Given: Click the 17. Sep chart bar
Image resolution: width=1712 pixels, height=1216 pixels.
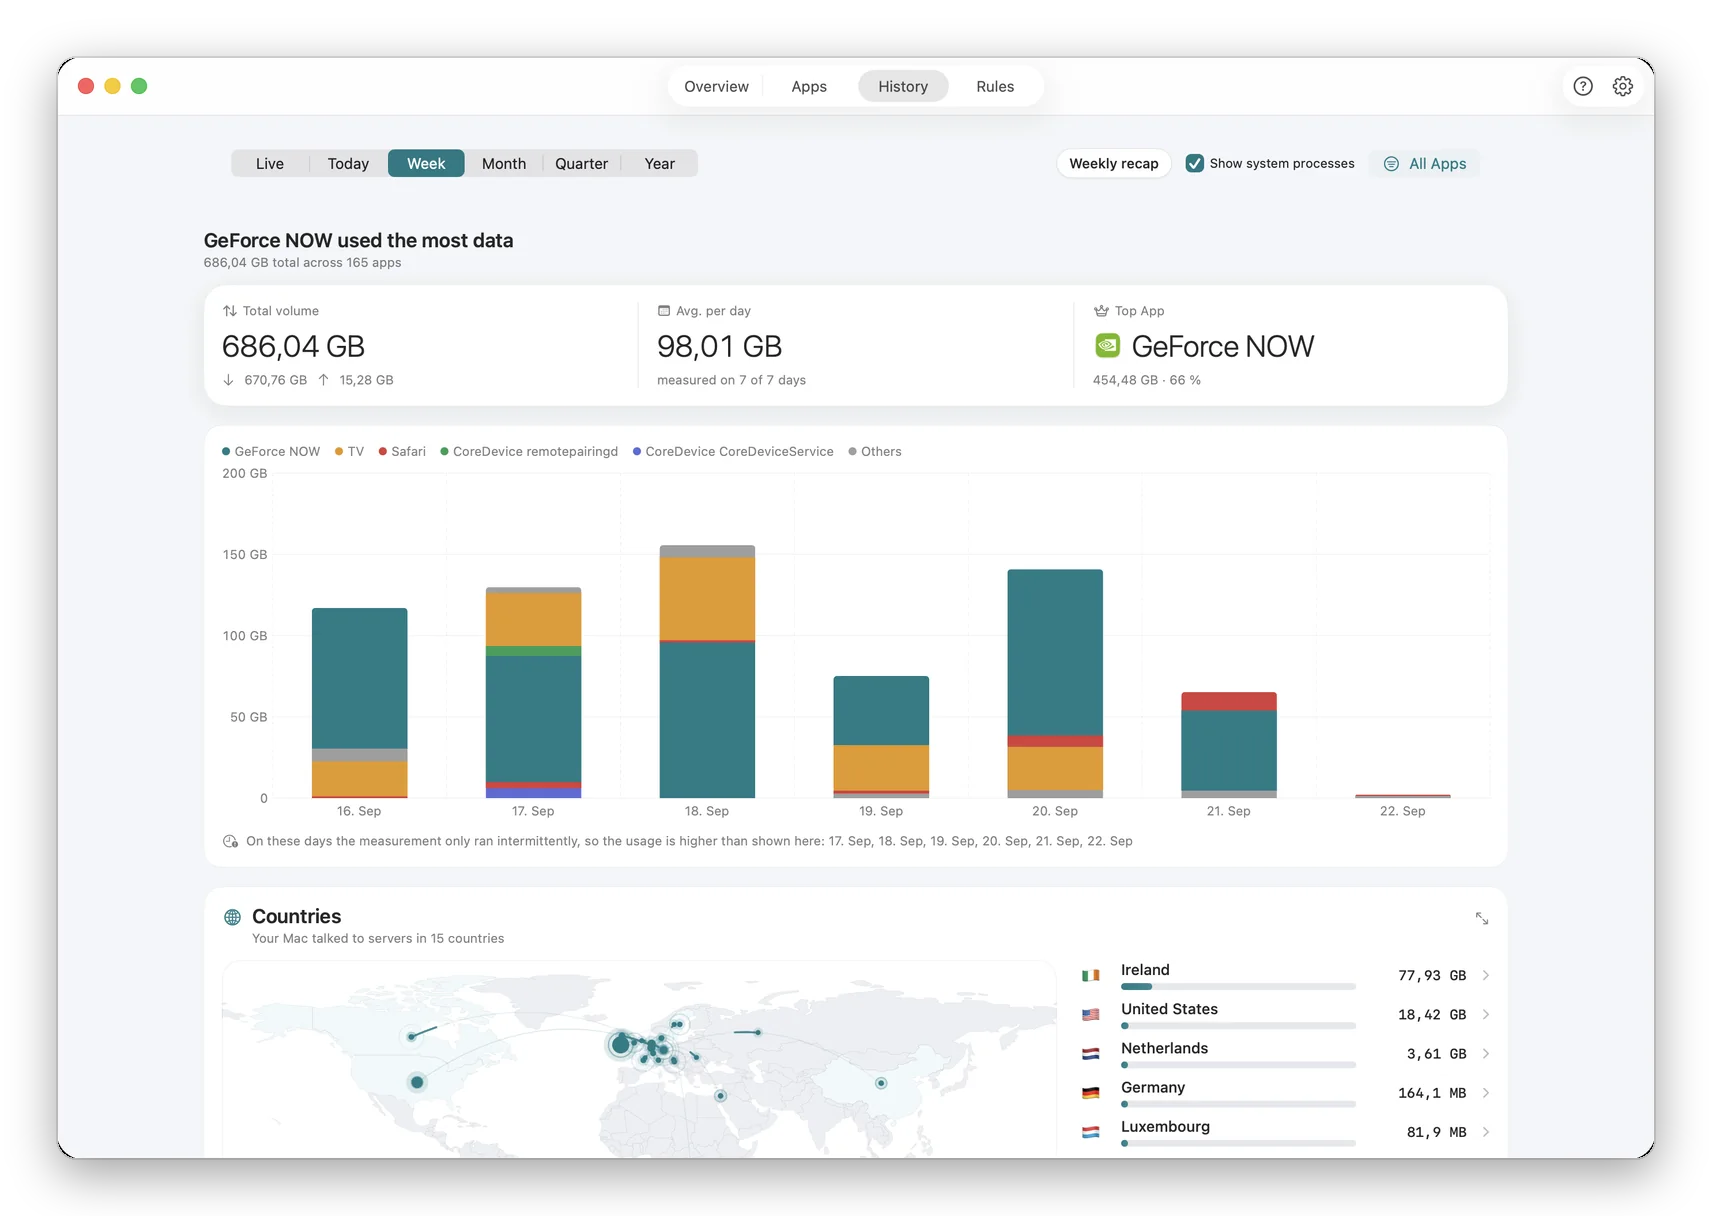Looking at the screenshot, I should pyautogui.click(x=534, y=693).
